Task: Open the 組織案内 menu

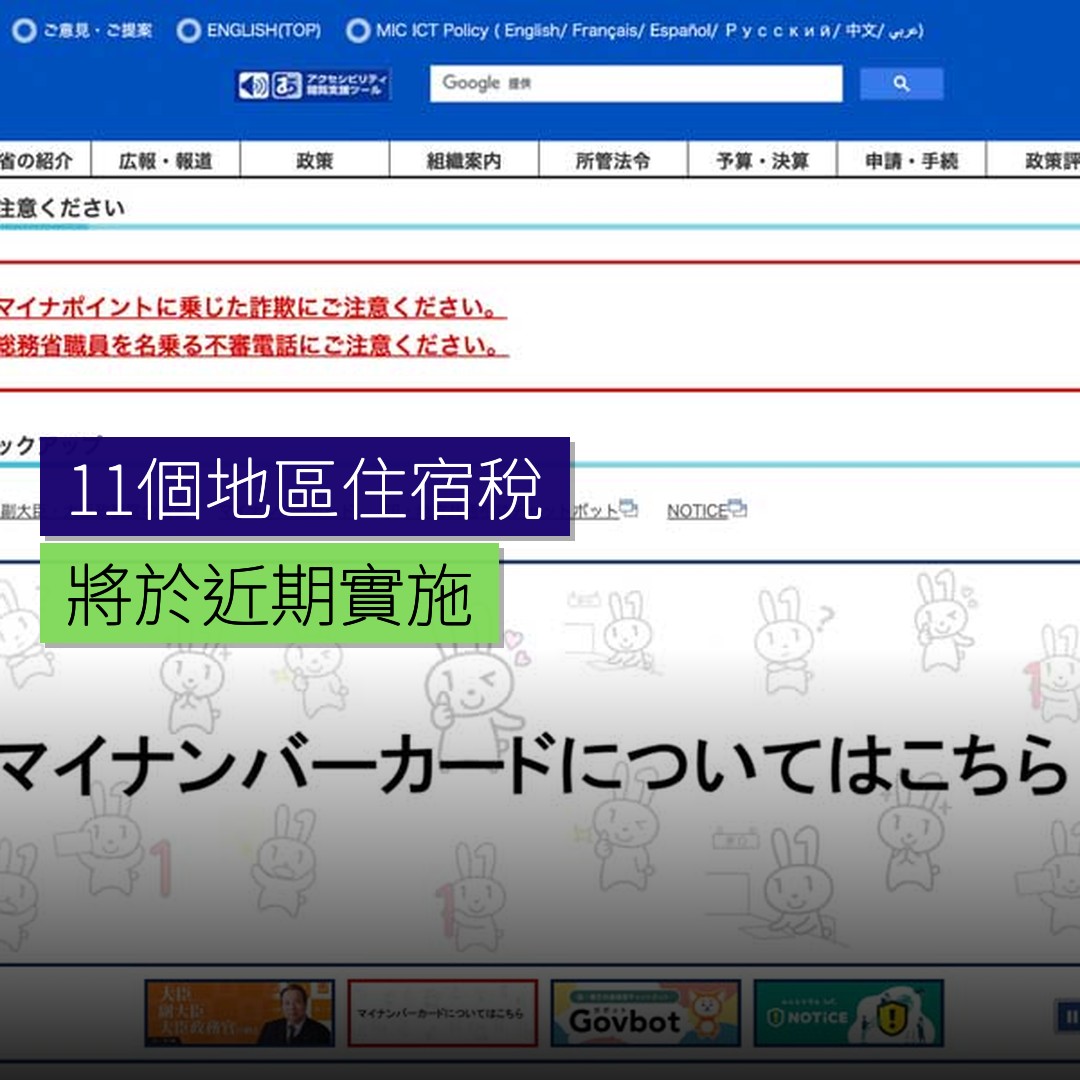Action: pyautogui.click(x=464, y=161)
